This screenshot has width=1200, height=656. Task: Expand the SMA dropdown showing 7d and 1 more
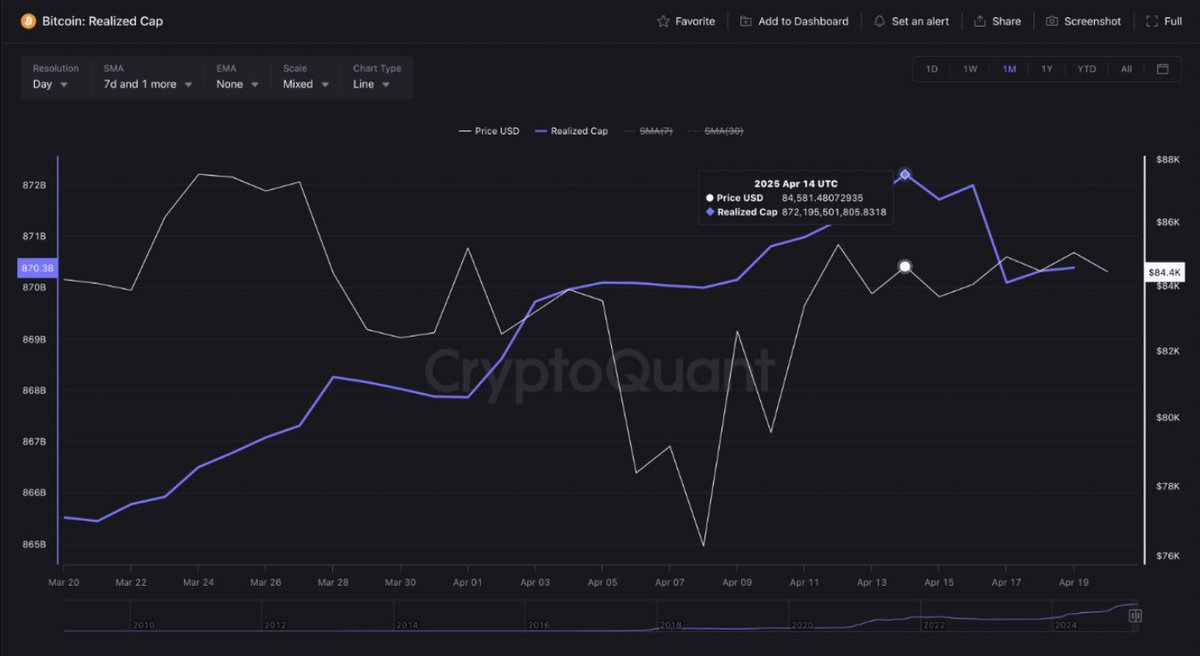pyautogui.click(x=140, y=84)
